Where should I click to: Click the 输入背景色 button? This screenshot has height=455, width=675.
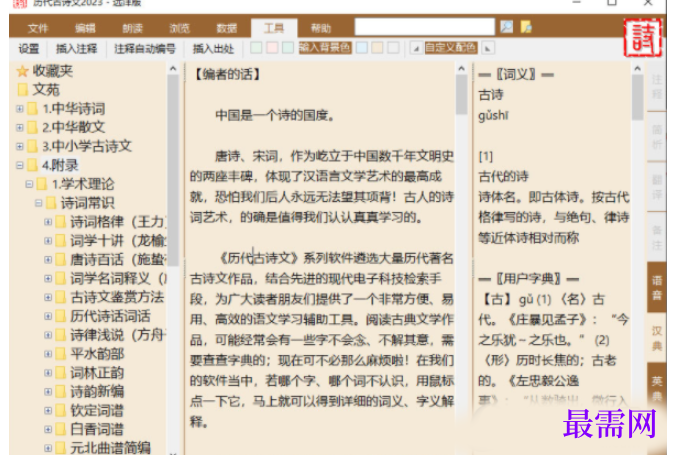point(325,48)
